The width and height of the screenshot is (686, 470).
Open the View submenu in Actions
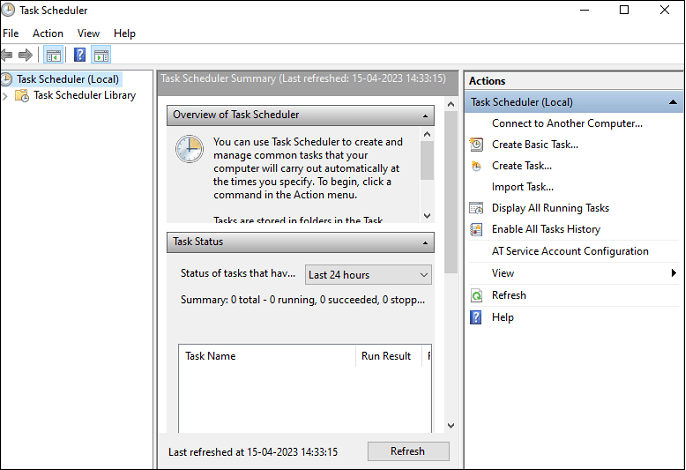coord(503,273)
